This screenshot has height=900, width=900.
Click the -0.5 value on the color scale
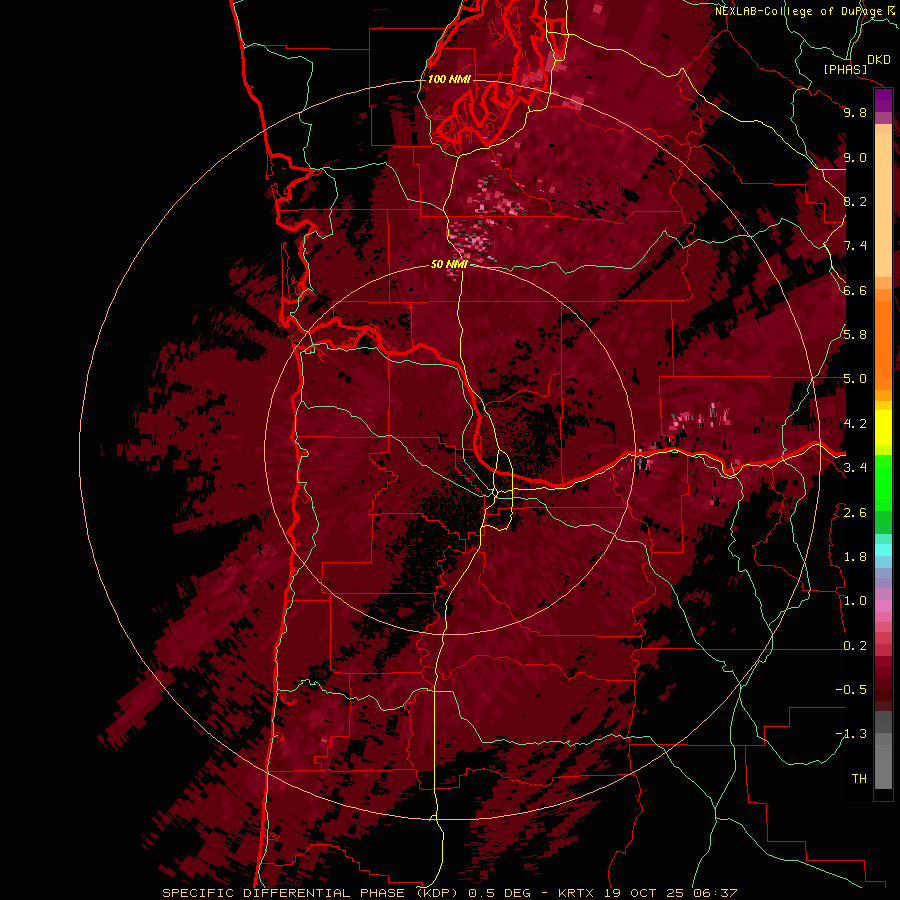point(851,690)
